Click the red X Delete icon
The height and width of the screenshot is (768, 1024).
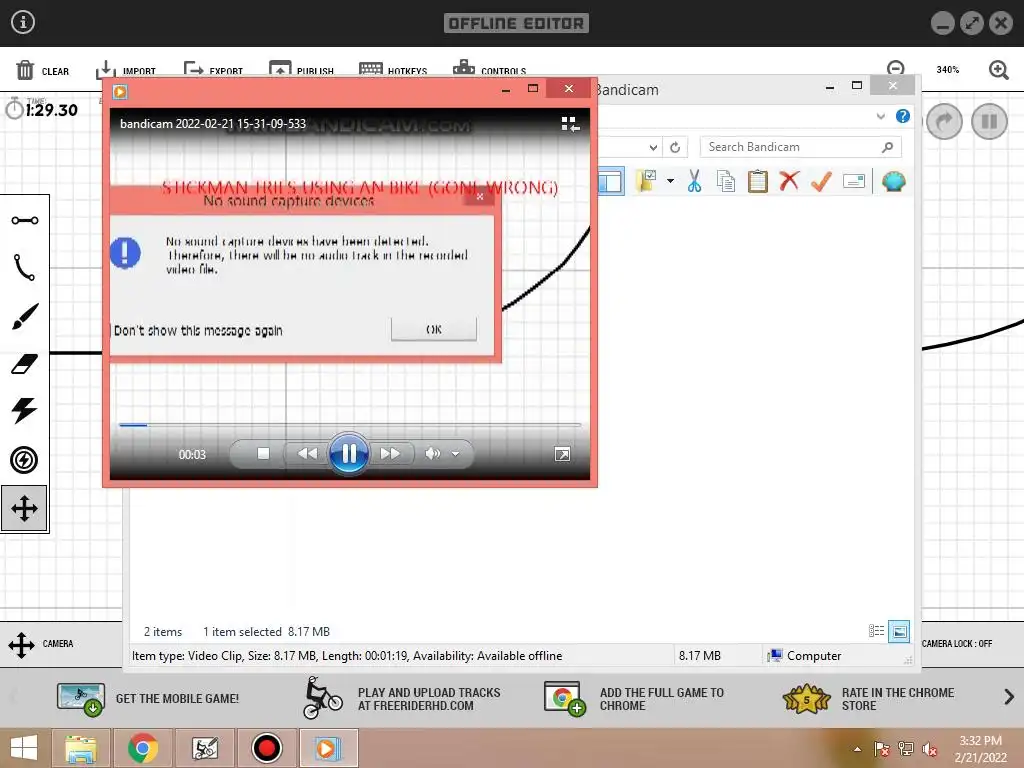coord(790,181)
